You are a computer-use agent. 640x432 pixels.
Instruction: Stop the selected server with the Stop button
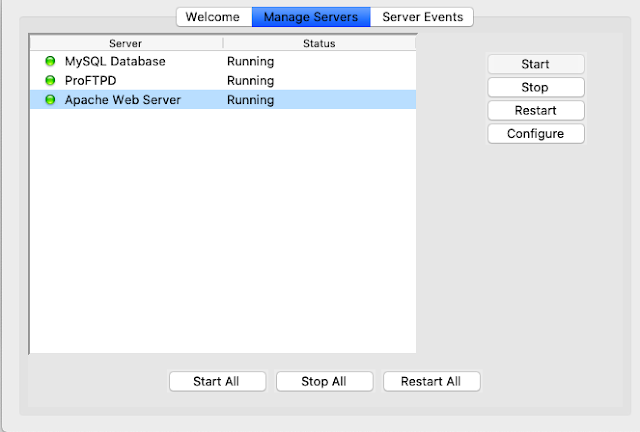pos(536,87)
